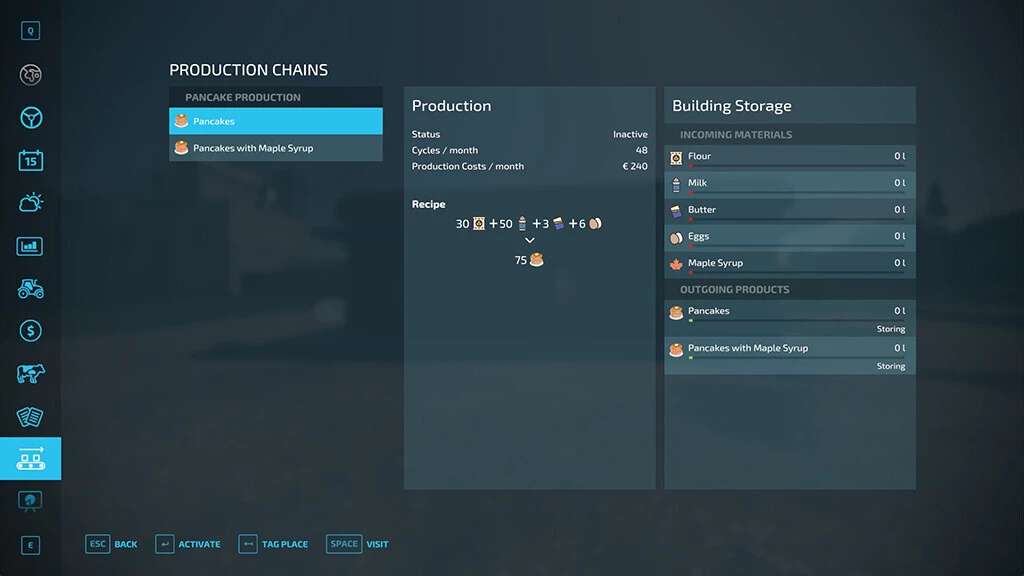1024x576 pixels.
Task: Open the weather forecast icon
Action: click(30, 203)
